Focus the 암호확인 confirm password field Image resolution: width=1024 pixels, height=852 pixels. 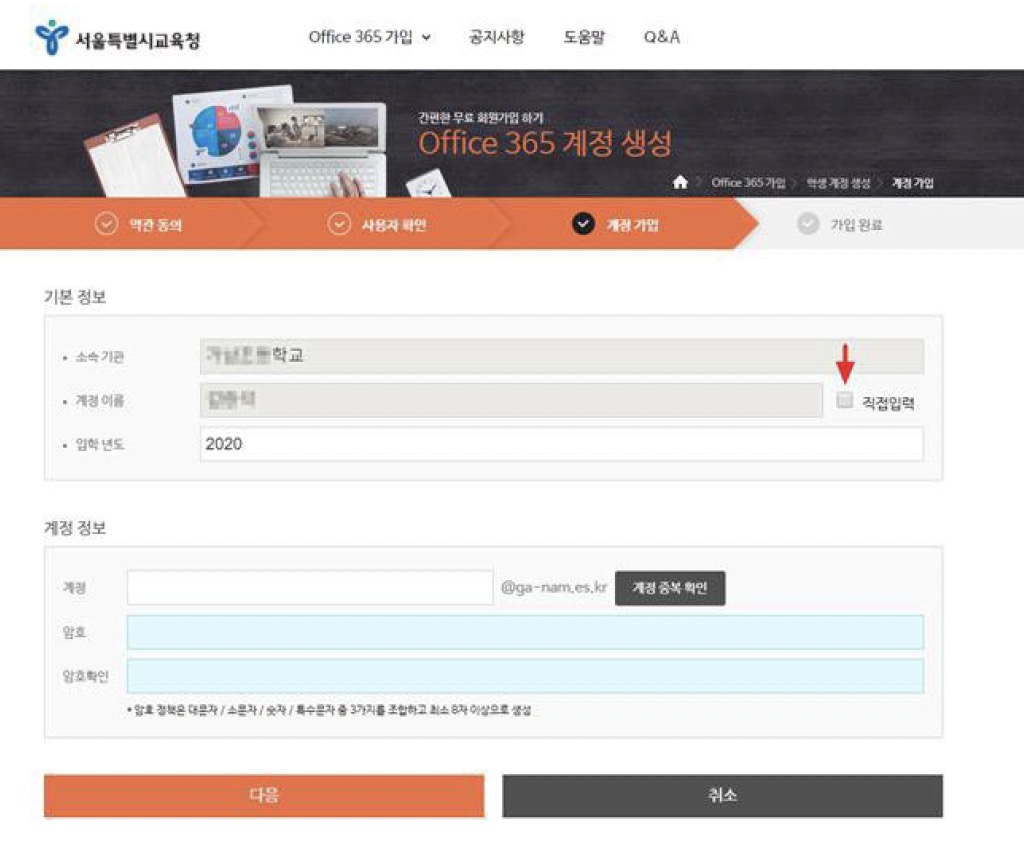525,676
